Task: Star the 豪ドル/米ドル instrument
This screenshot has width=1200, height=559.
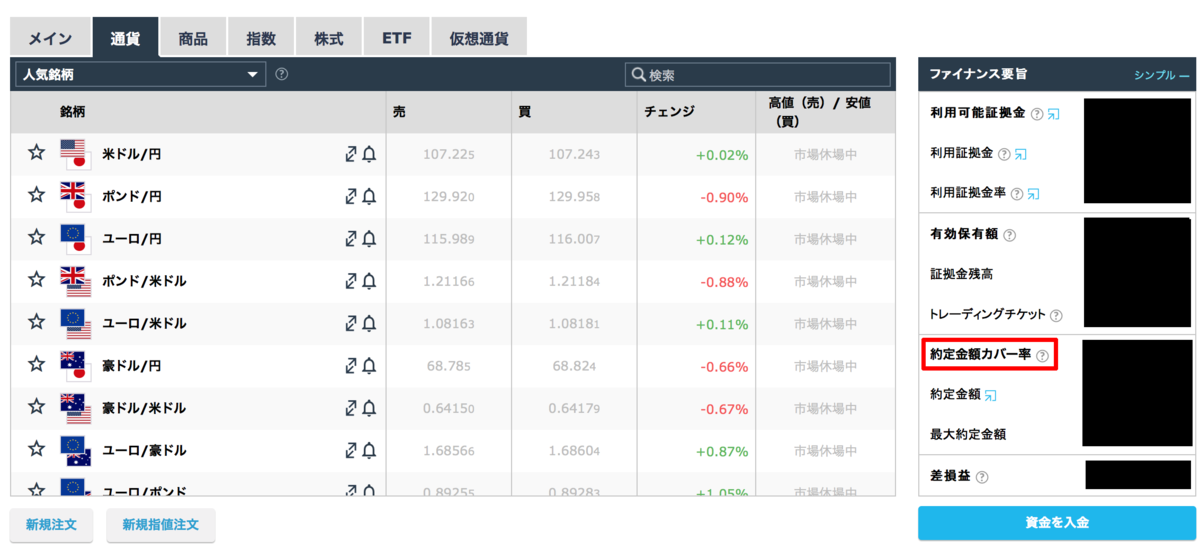Action: tap(37, 407)
